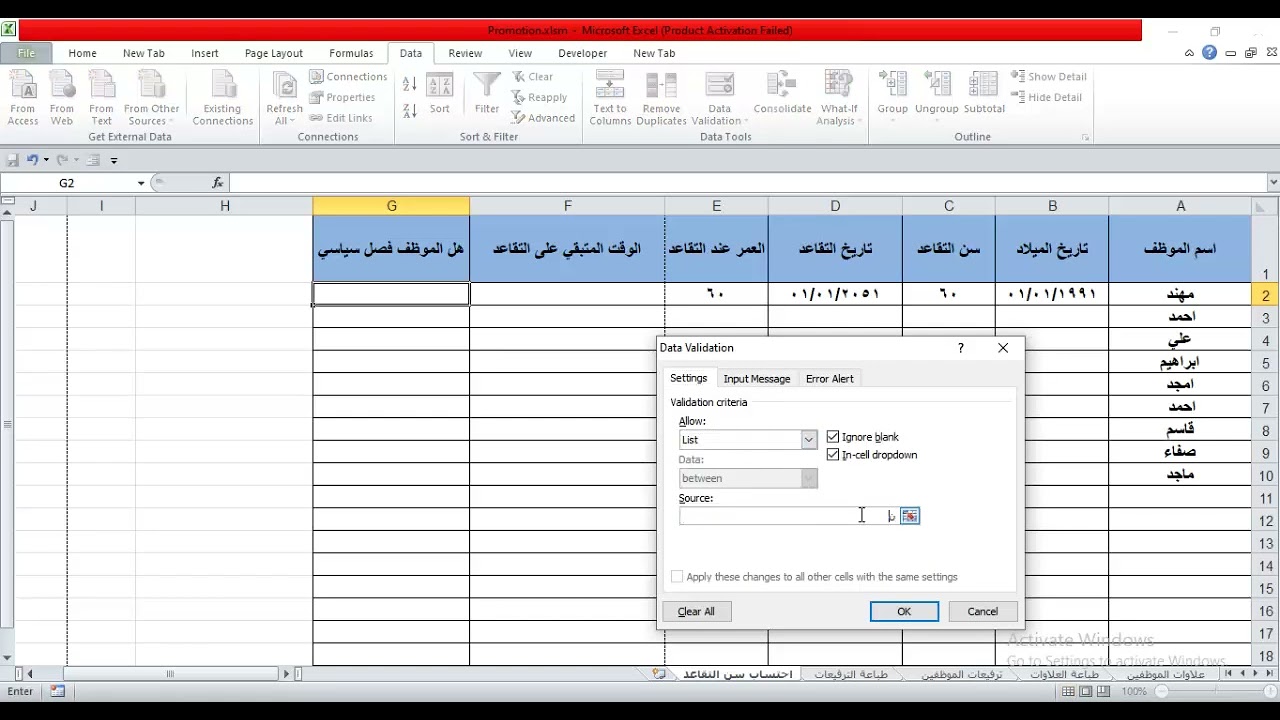Click the Outline group dialog launcher
The height and width of the screenshot is (720, 1280).
(x=1085, y=137)
